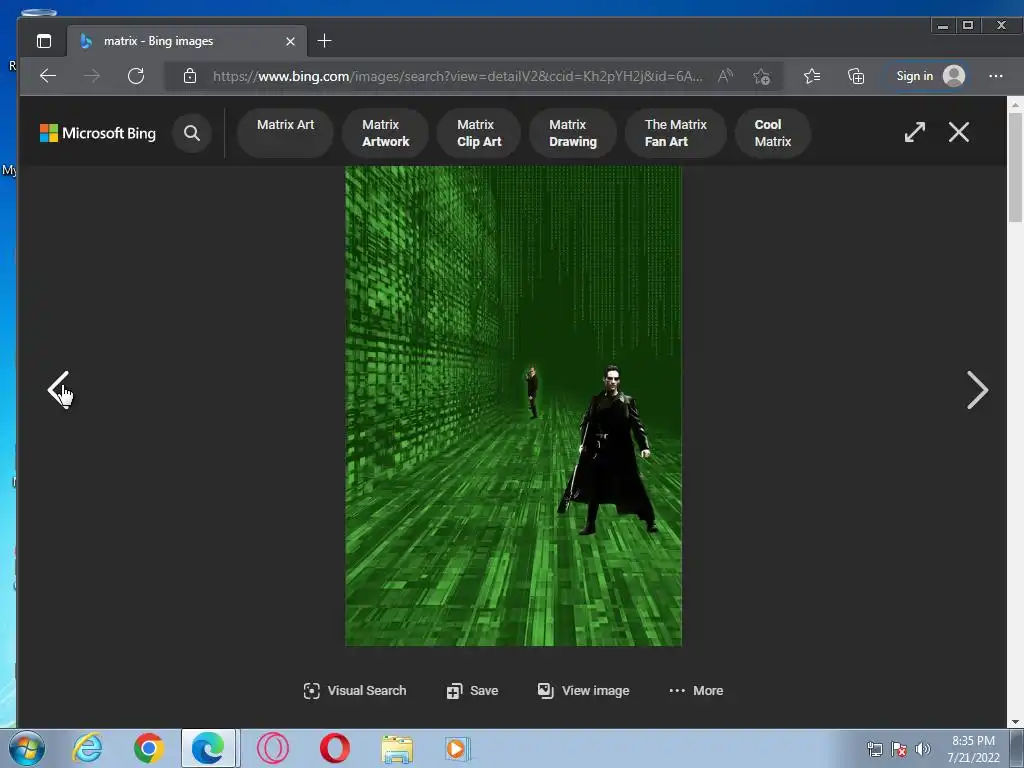Add this page to favorites
This screenshot has width=1024, height=768.
[761, 76]
